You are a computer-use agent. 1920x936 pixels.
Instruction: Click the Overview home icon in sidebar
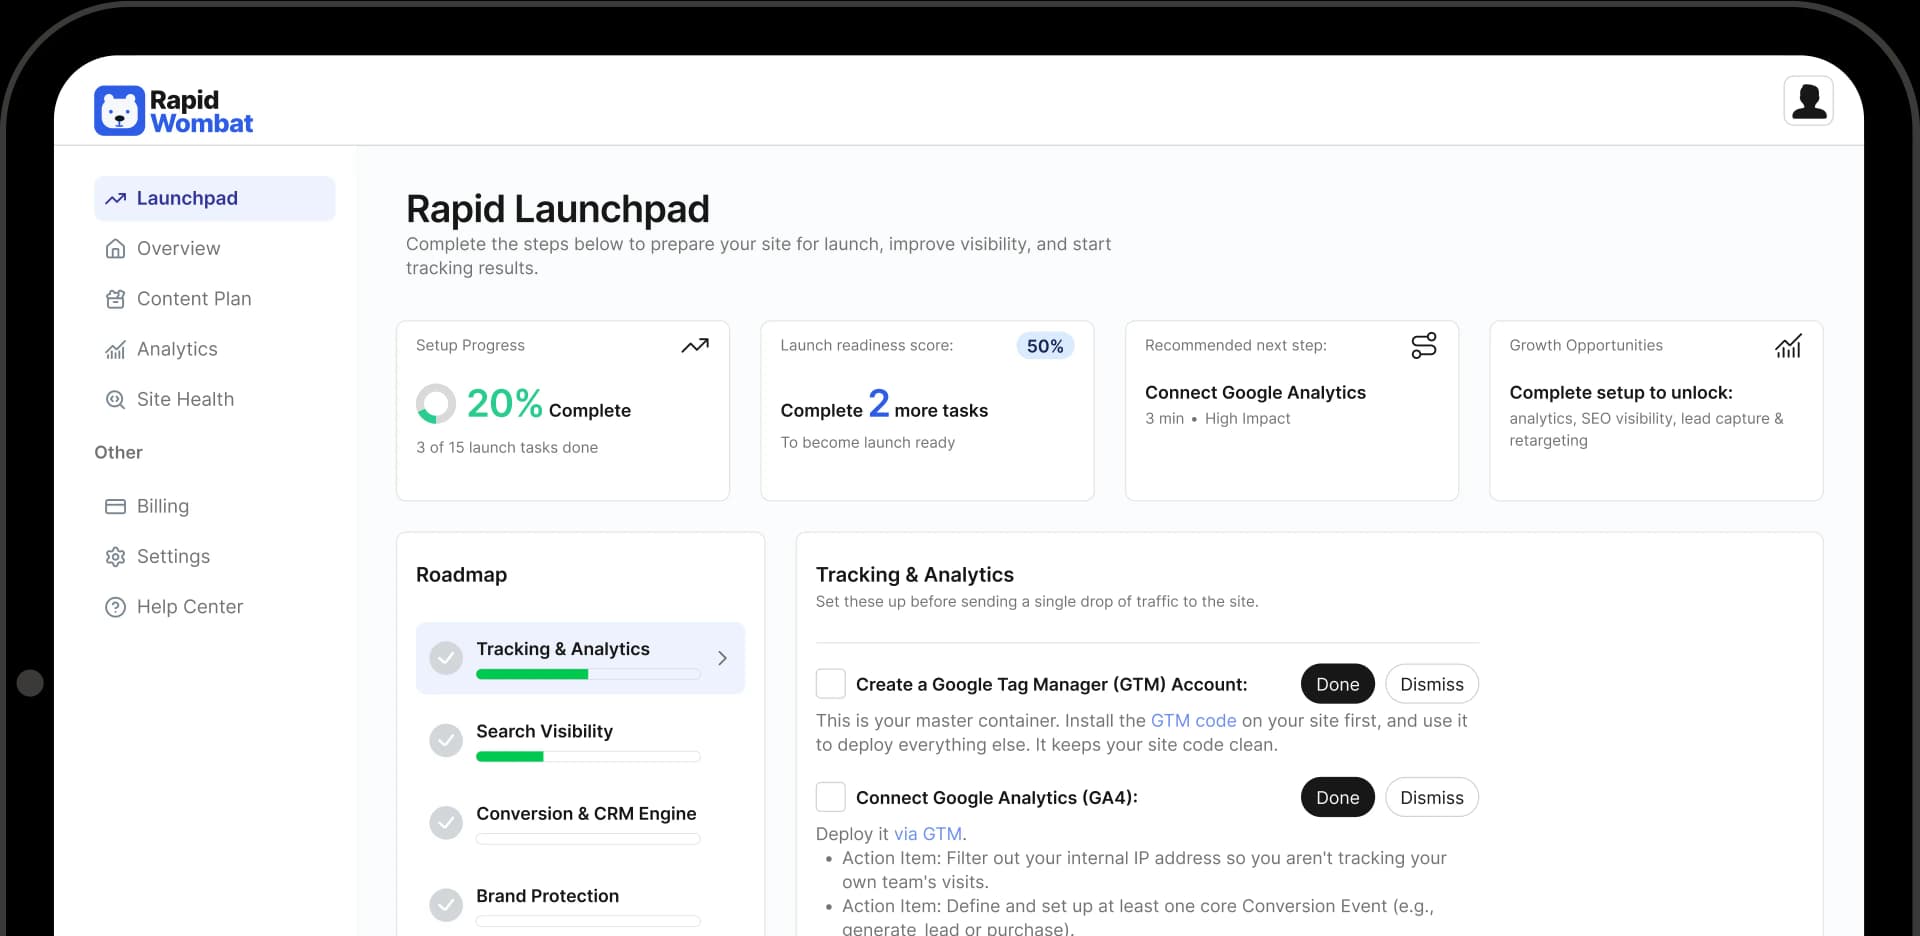[x=116, y=249]
